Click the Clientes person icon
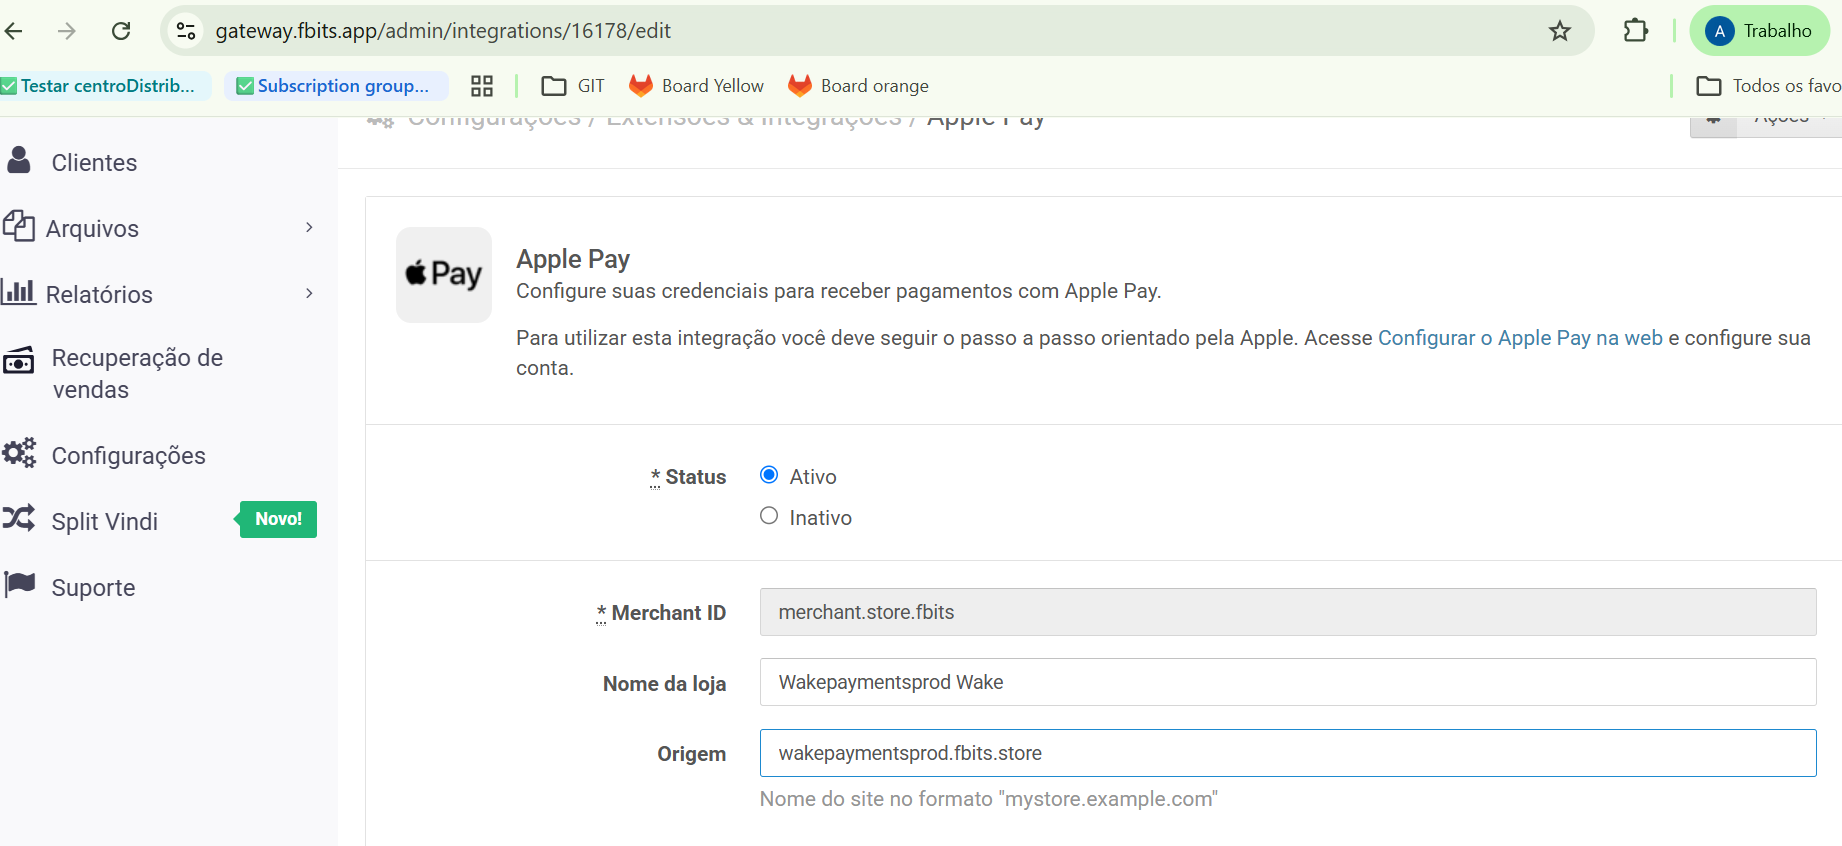Screen dimensions: 1842x846 (18, 160)
